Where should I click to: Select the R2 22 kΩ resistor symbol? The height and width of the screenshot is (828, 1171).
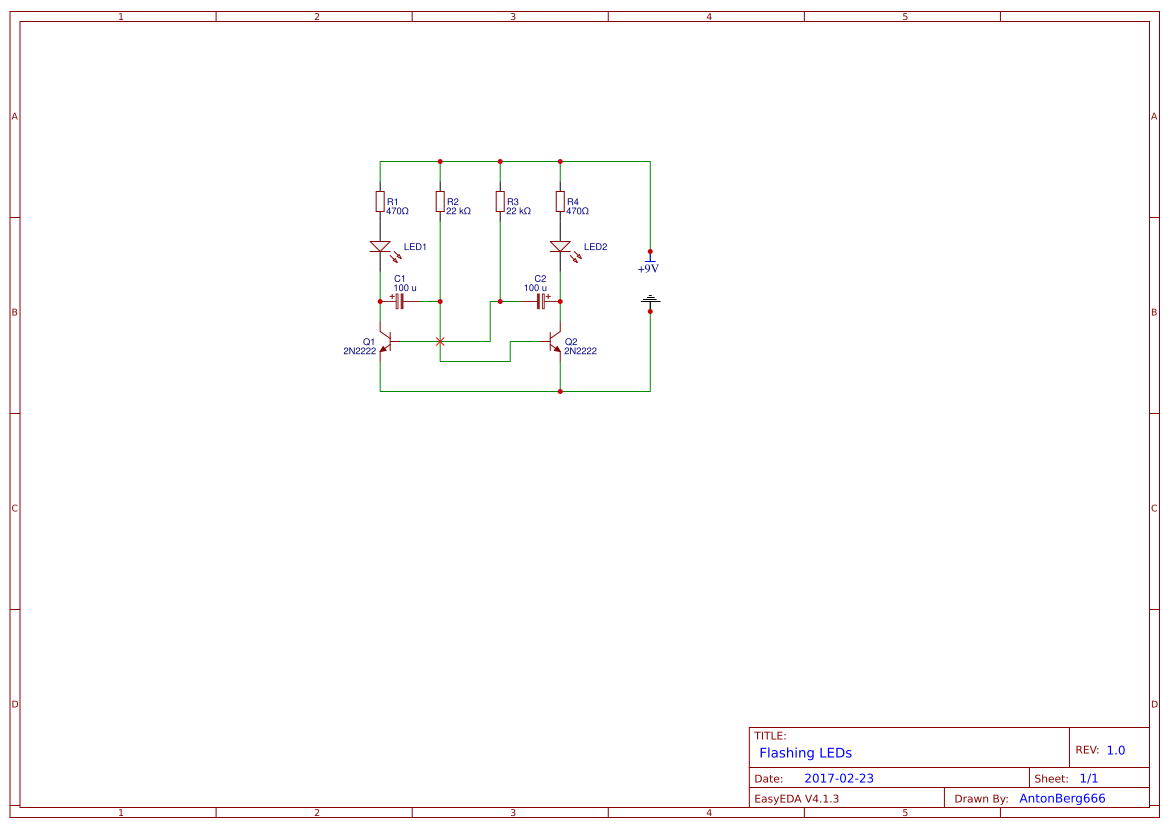440,202
